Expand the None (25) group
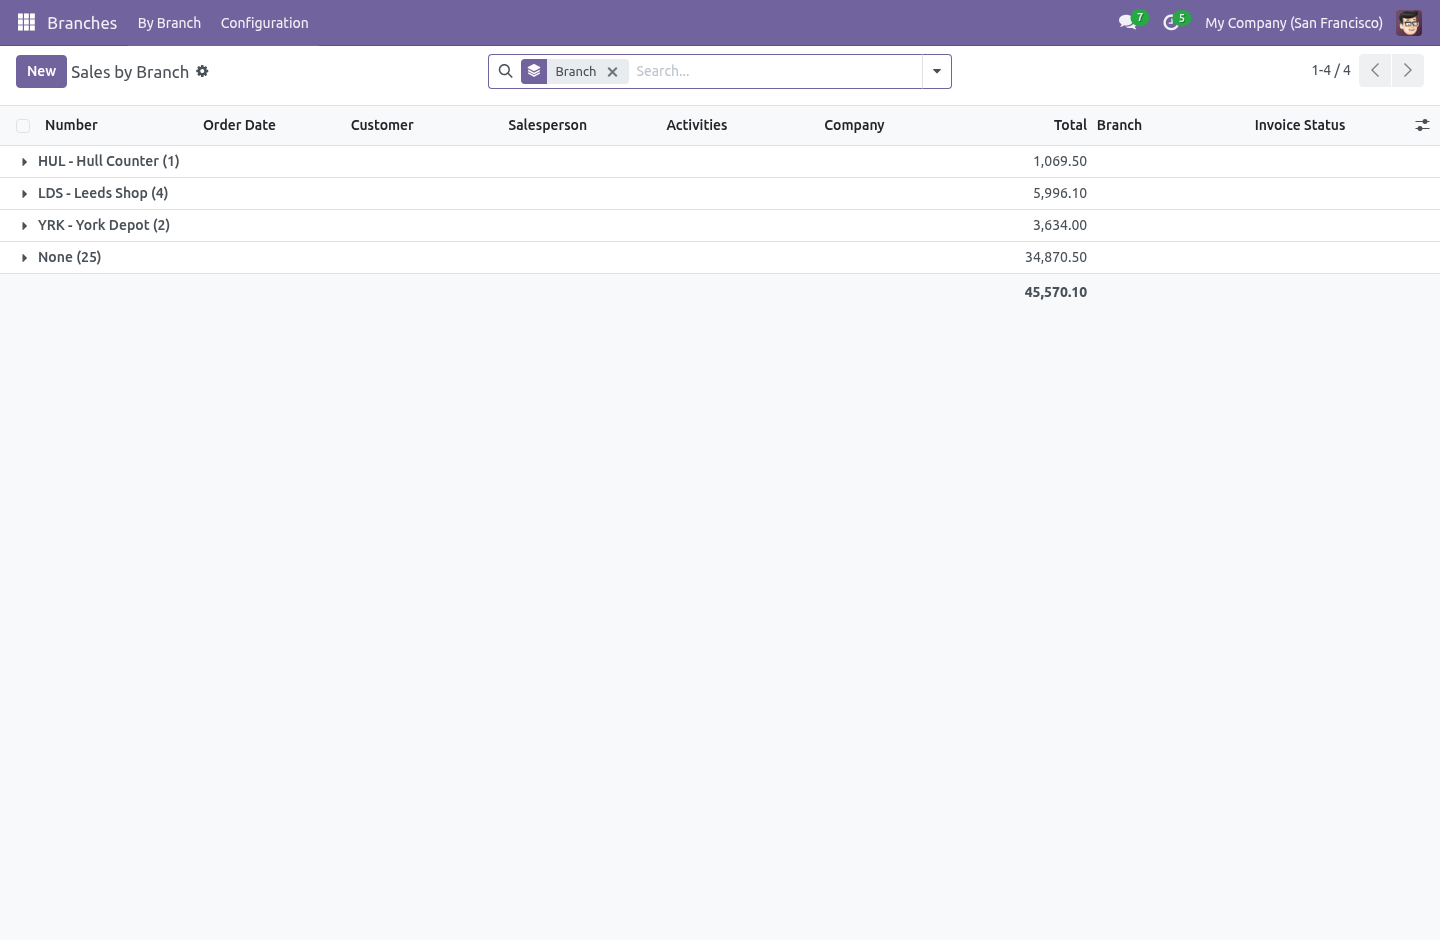 [x=69, y=257]
